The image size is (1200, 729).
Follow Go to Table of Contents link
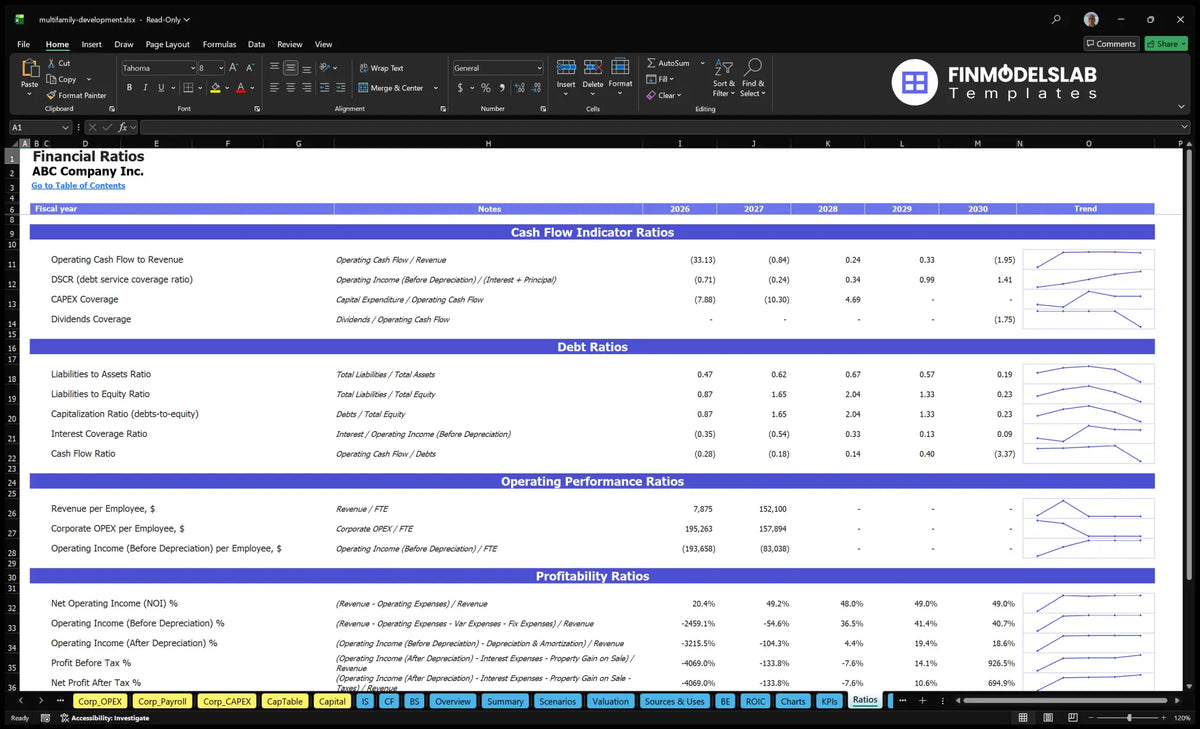pos(78,185)
